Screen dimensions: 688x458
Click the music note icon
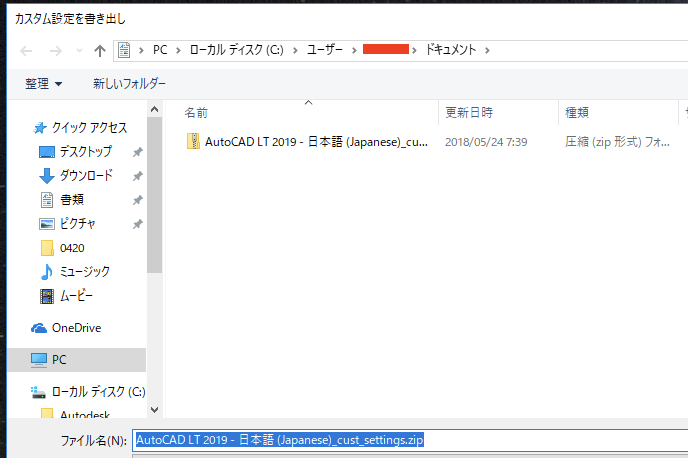coord(47,272)
